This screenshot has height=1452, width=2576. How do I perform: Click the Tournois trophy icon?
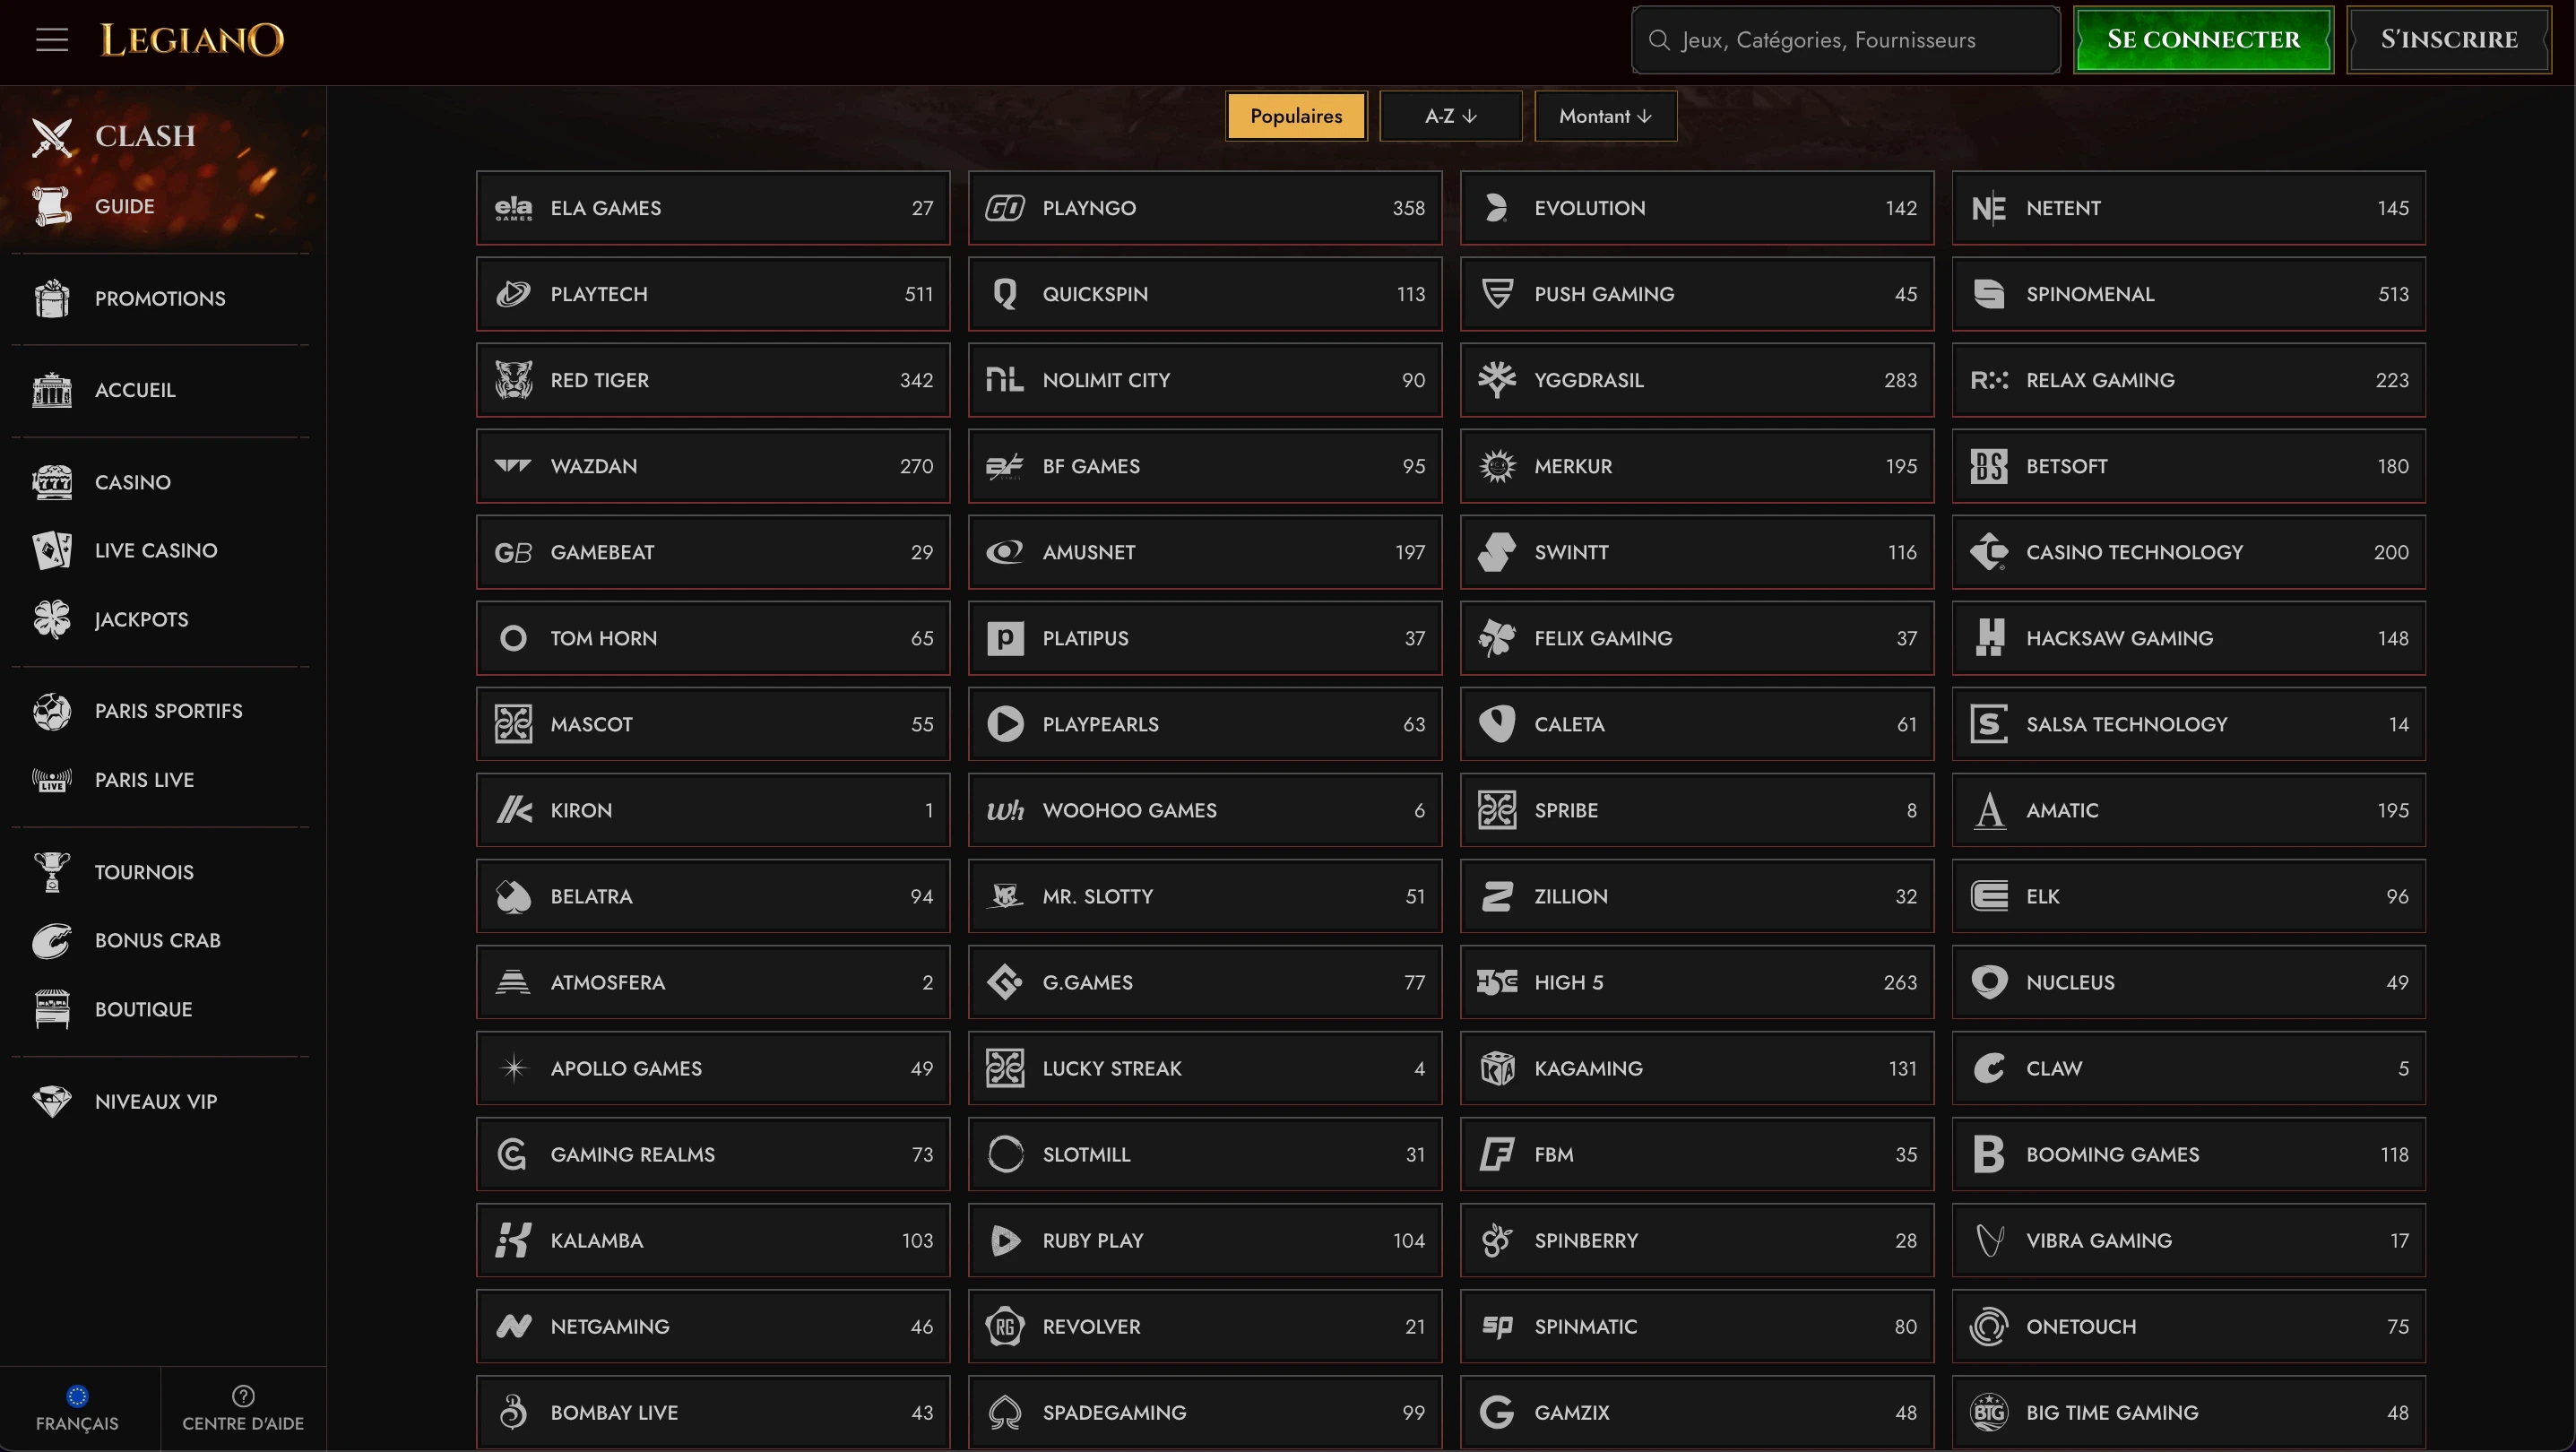pyautogui.click(x=52, y=872)
